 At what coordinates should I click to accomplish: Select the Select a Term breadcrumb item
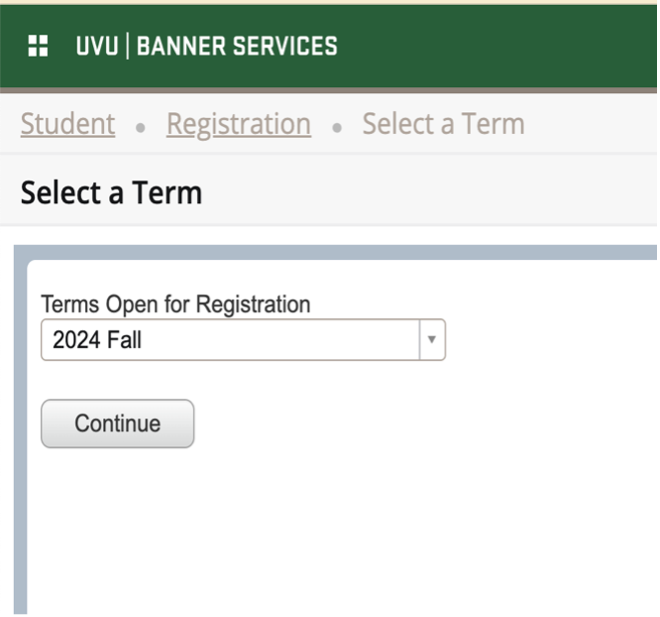(443, 124)
